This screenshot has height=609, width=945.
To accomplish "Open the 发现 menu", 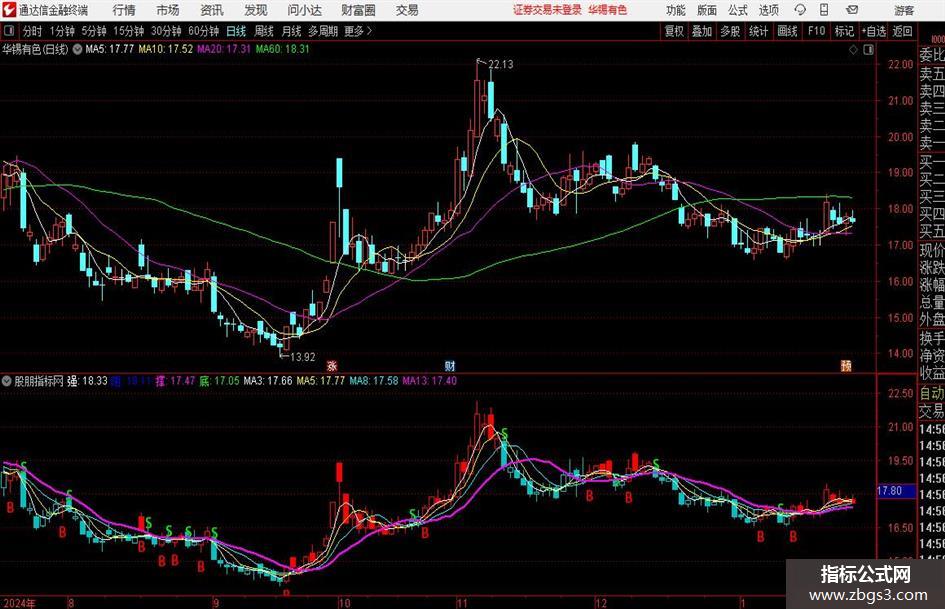I will (256, 10).
